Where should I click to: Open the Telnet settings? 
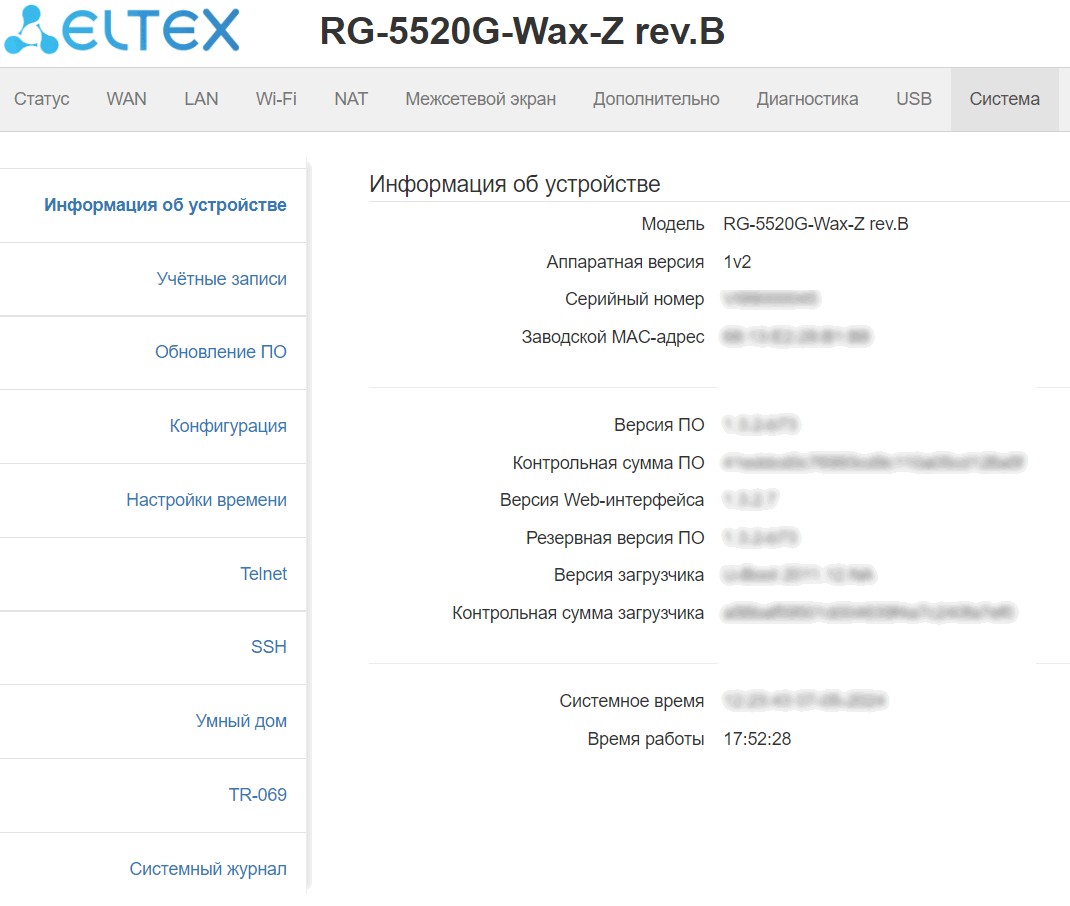(263, 574)
